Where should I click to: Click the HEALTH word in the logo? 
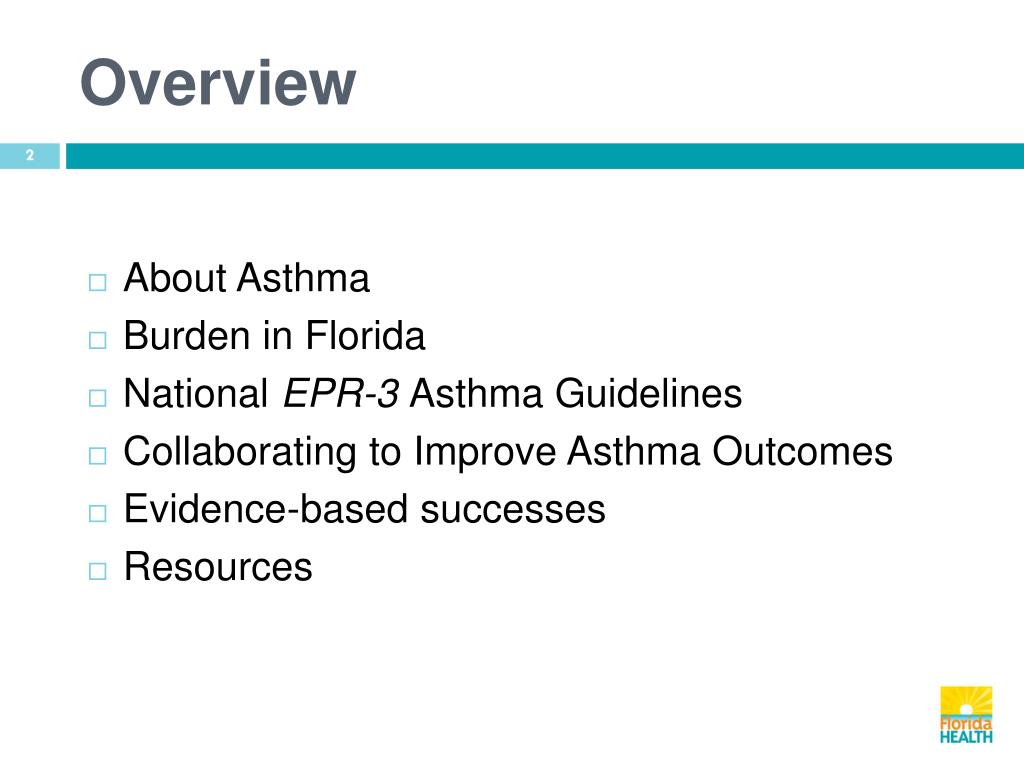[x=966, y=737]
